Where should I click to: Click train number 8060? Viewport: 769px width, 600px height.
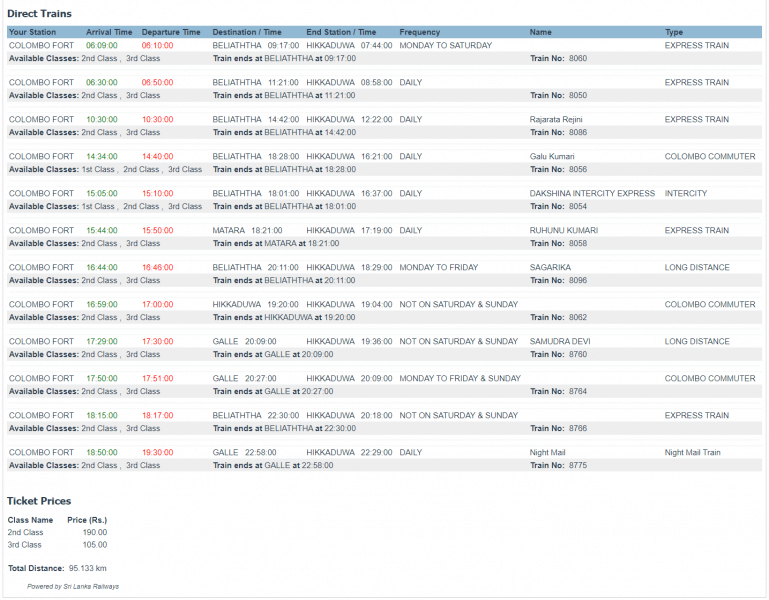click(x=577, y=58)
